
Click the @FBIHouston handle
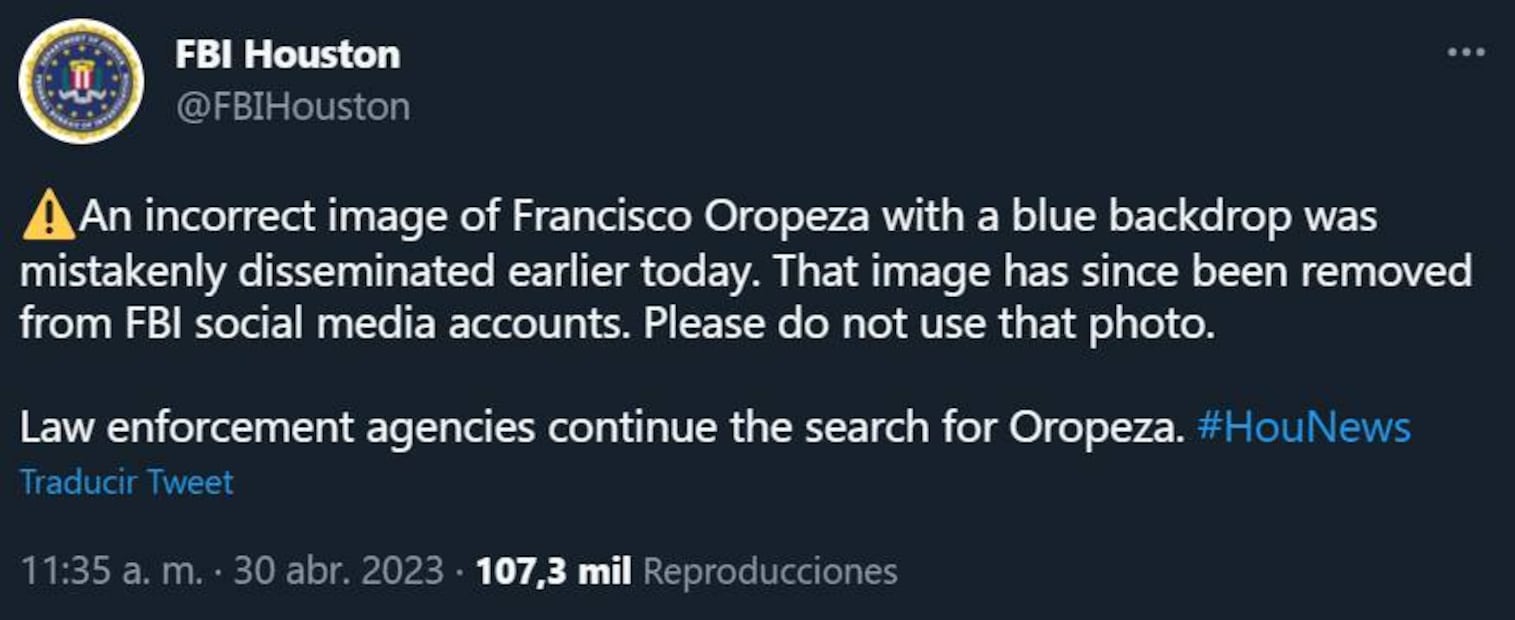(x=293, y=106)
